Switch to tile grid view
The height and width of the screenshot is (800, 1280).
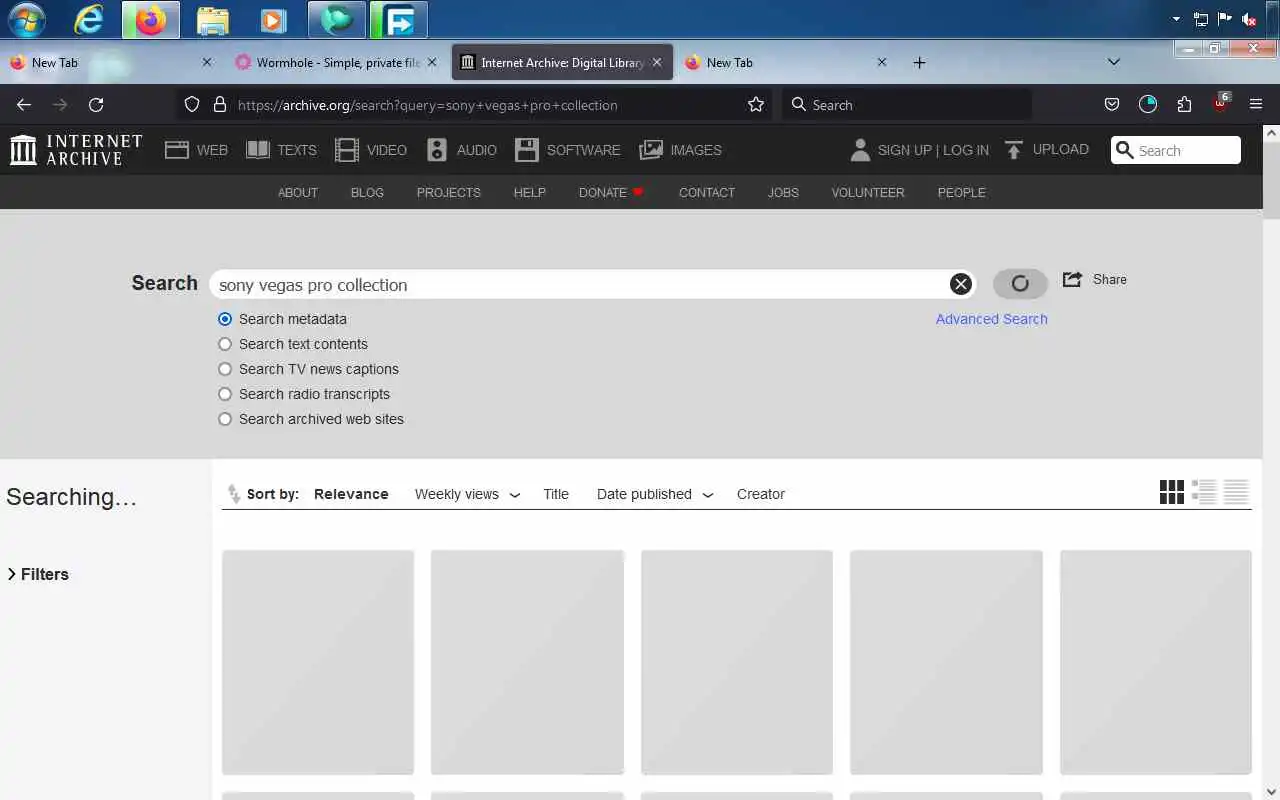point(1172,492)
